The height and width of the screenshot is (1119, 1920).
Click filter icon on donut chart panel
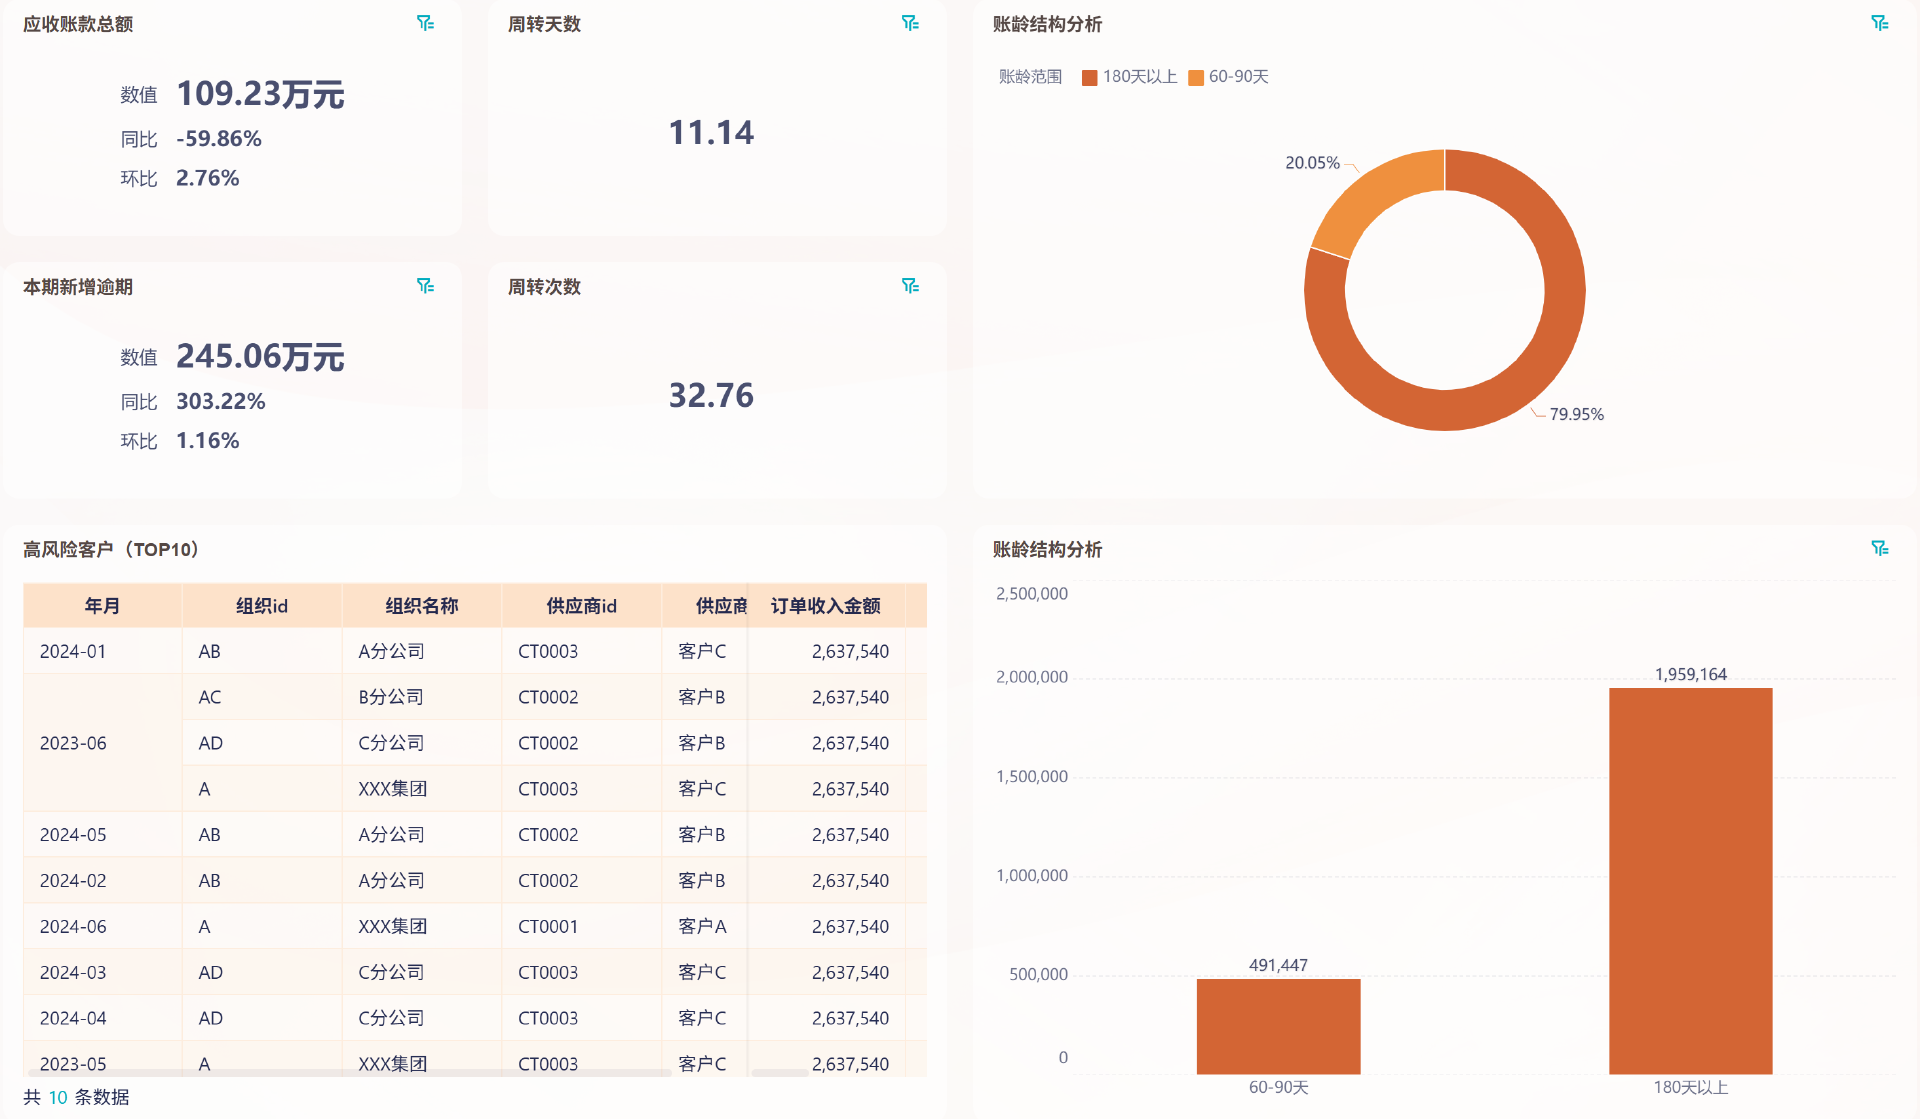[1879, 23]
